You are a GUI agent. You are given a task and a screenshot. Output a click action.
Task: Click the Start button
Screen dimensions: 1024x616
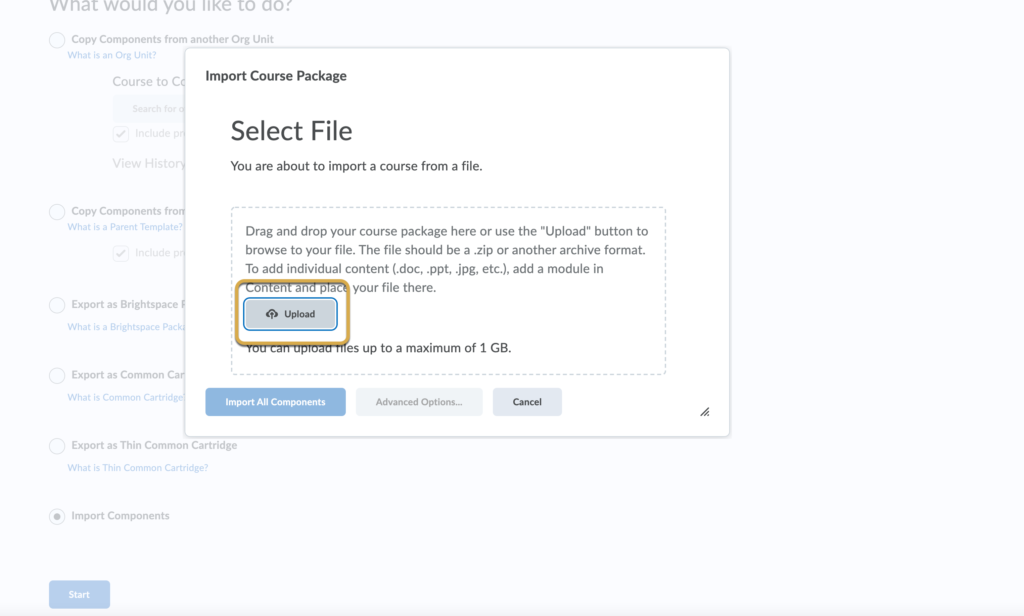coord(80,594)
